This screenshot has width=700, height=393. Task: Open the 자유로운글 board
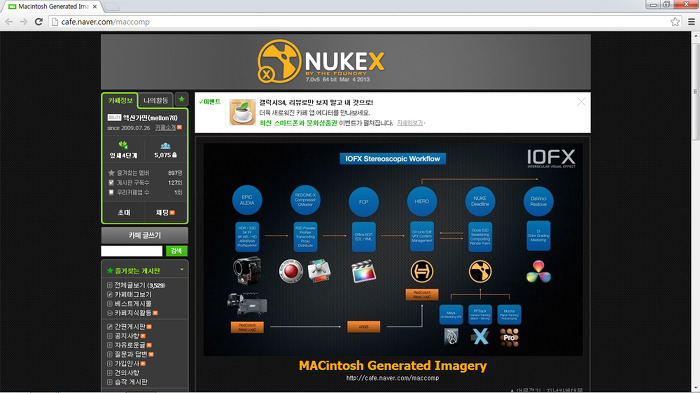coord(129,345)
